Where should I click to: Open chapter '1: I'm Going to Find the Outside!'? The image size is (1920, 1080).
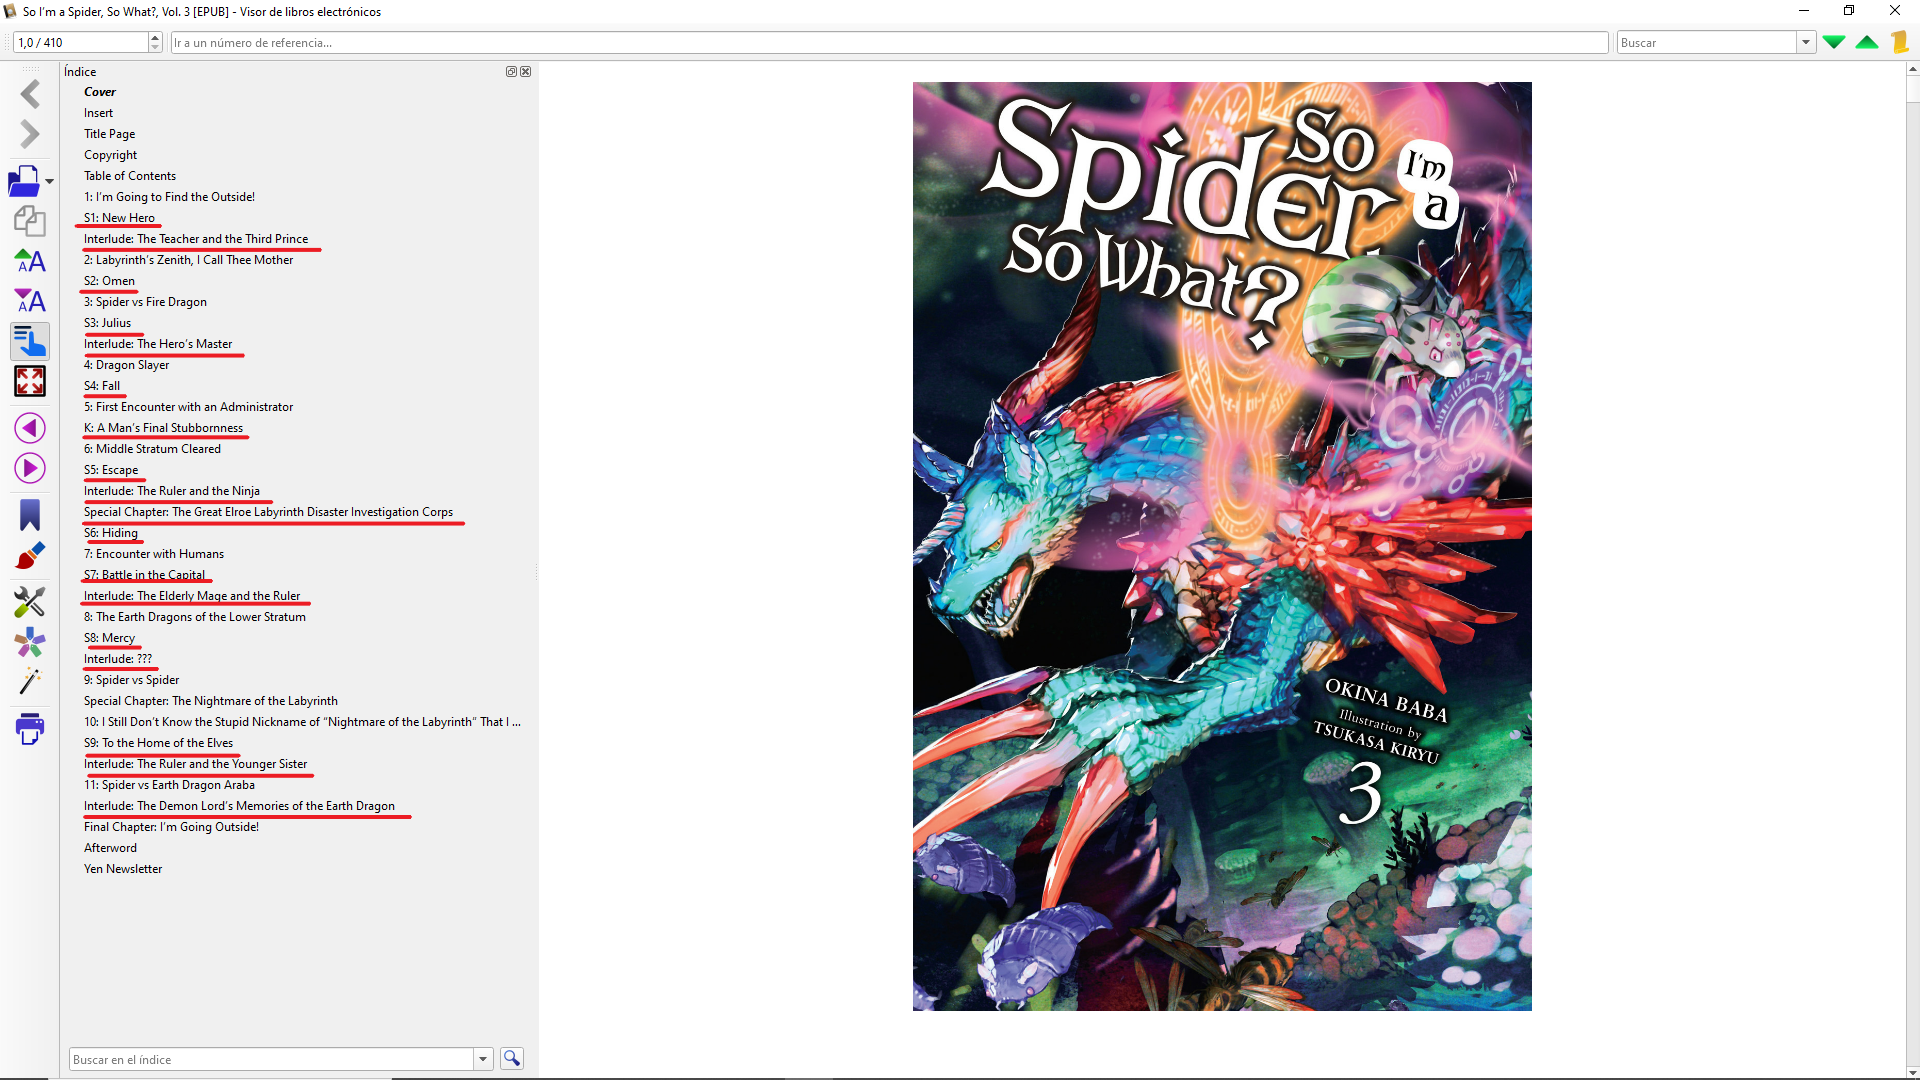point(169,197)
